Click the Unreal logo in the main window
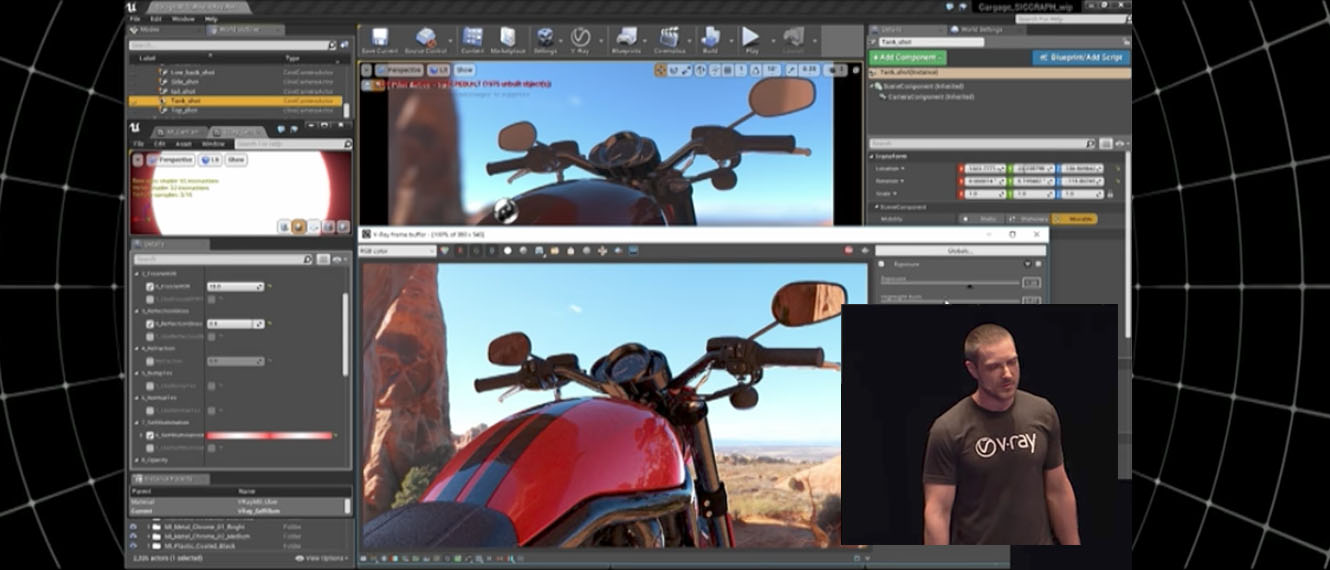 (132, 6)
